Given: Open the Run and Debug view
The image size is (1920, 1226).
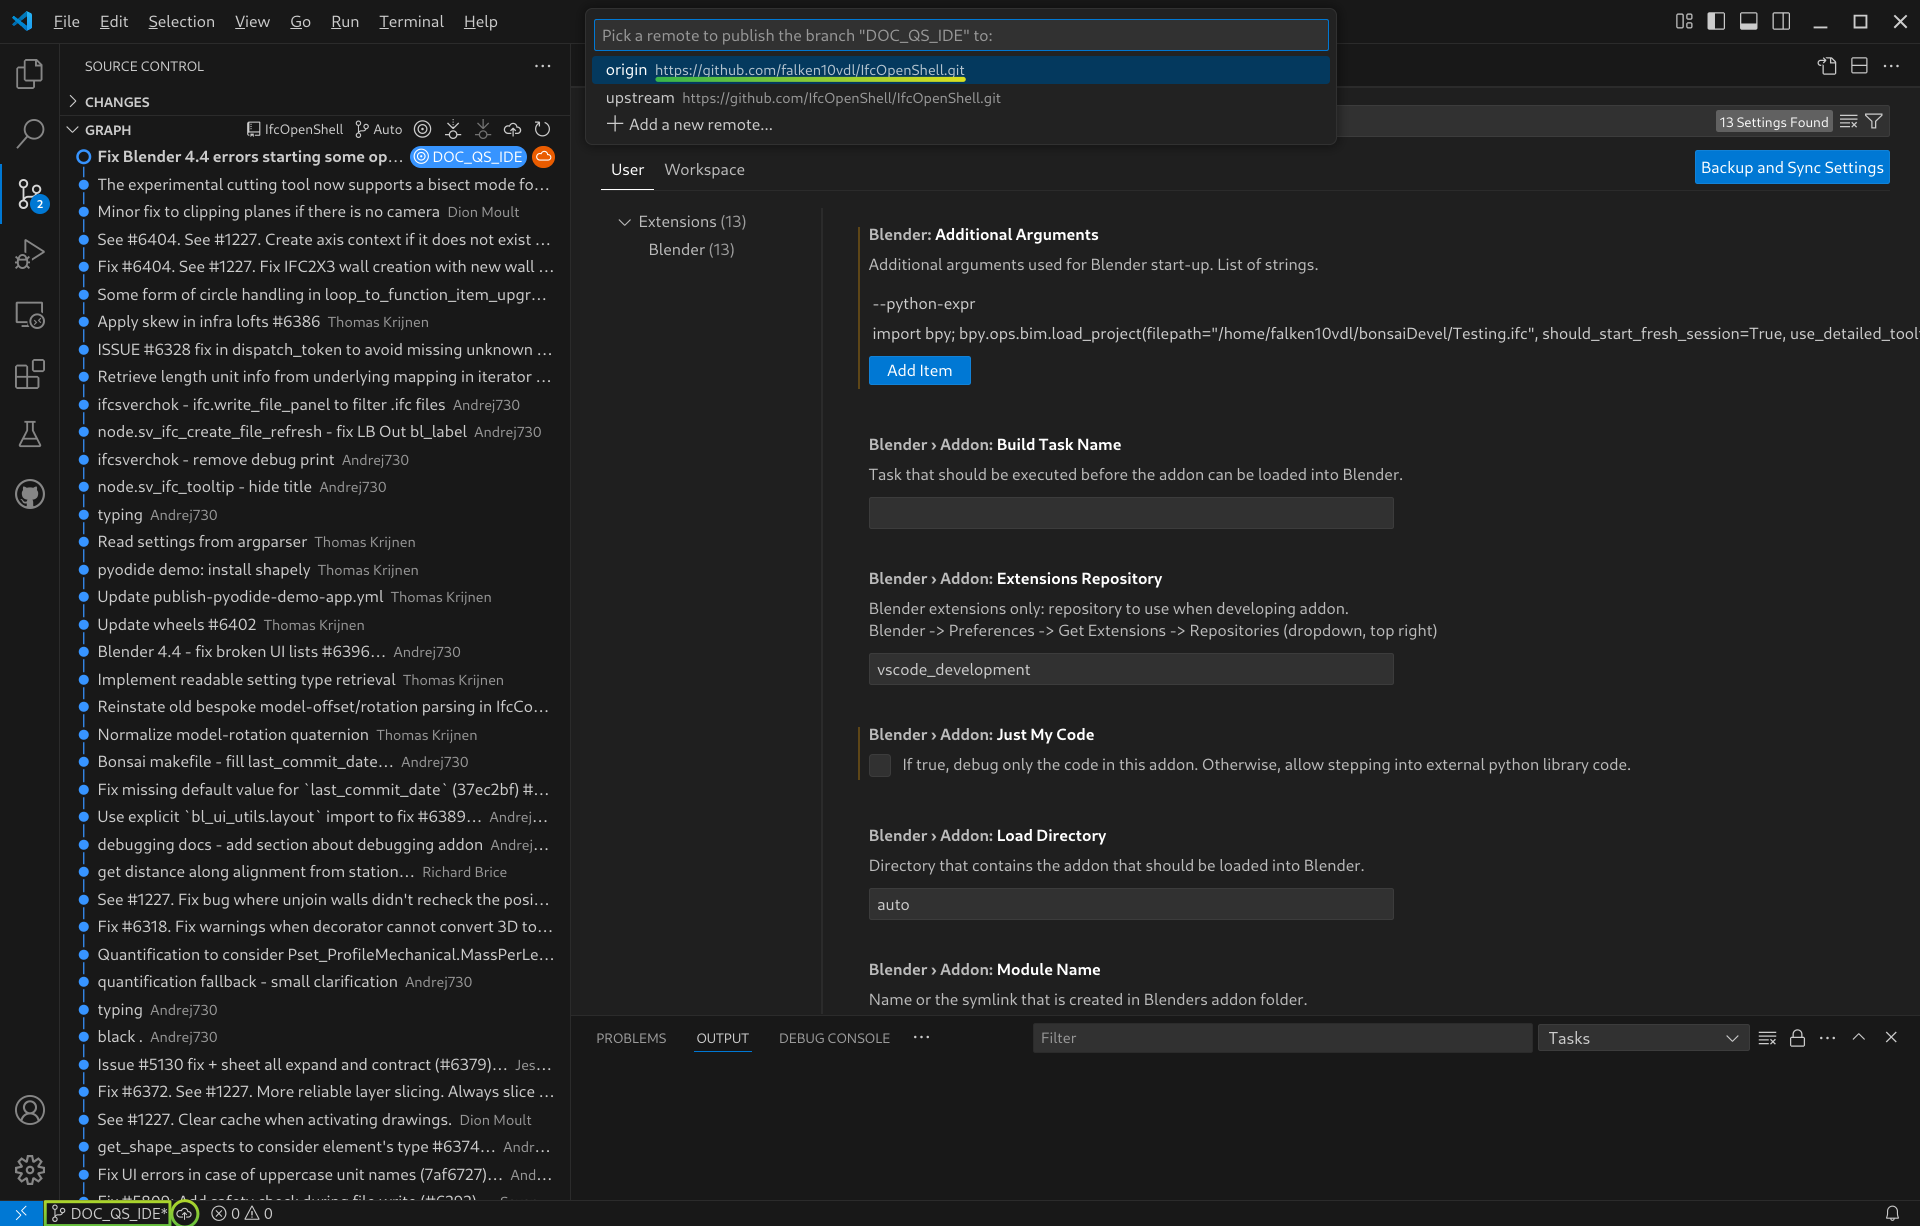Looking at the screenshot, I should tap(30, 254).
